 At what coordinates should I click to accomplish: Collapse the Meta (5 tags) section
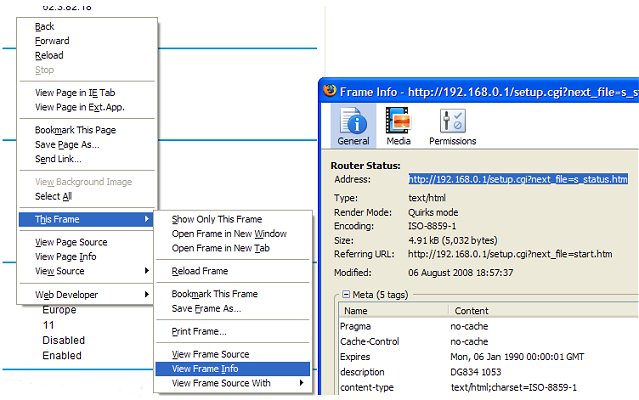(346, 294)
